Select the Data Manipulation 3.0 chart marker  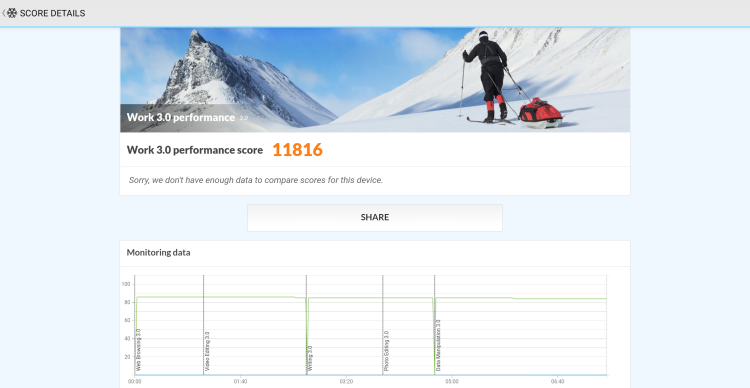coord(438,346)
